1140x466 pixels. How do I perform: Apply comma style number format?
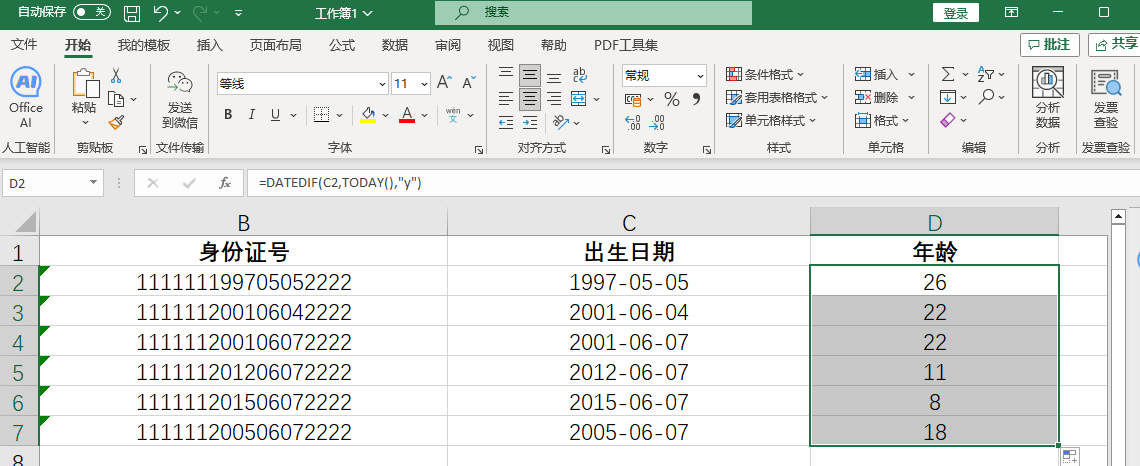coord(696,99)
